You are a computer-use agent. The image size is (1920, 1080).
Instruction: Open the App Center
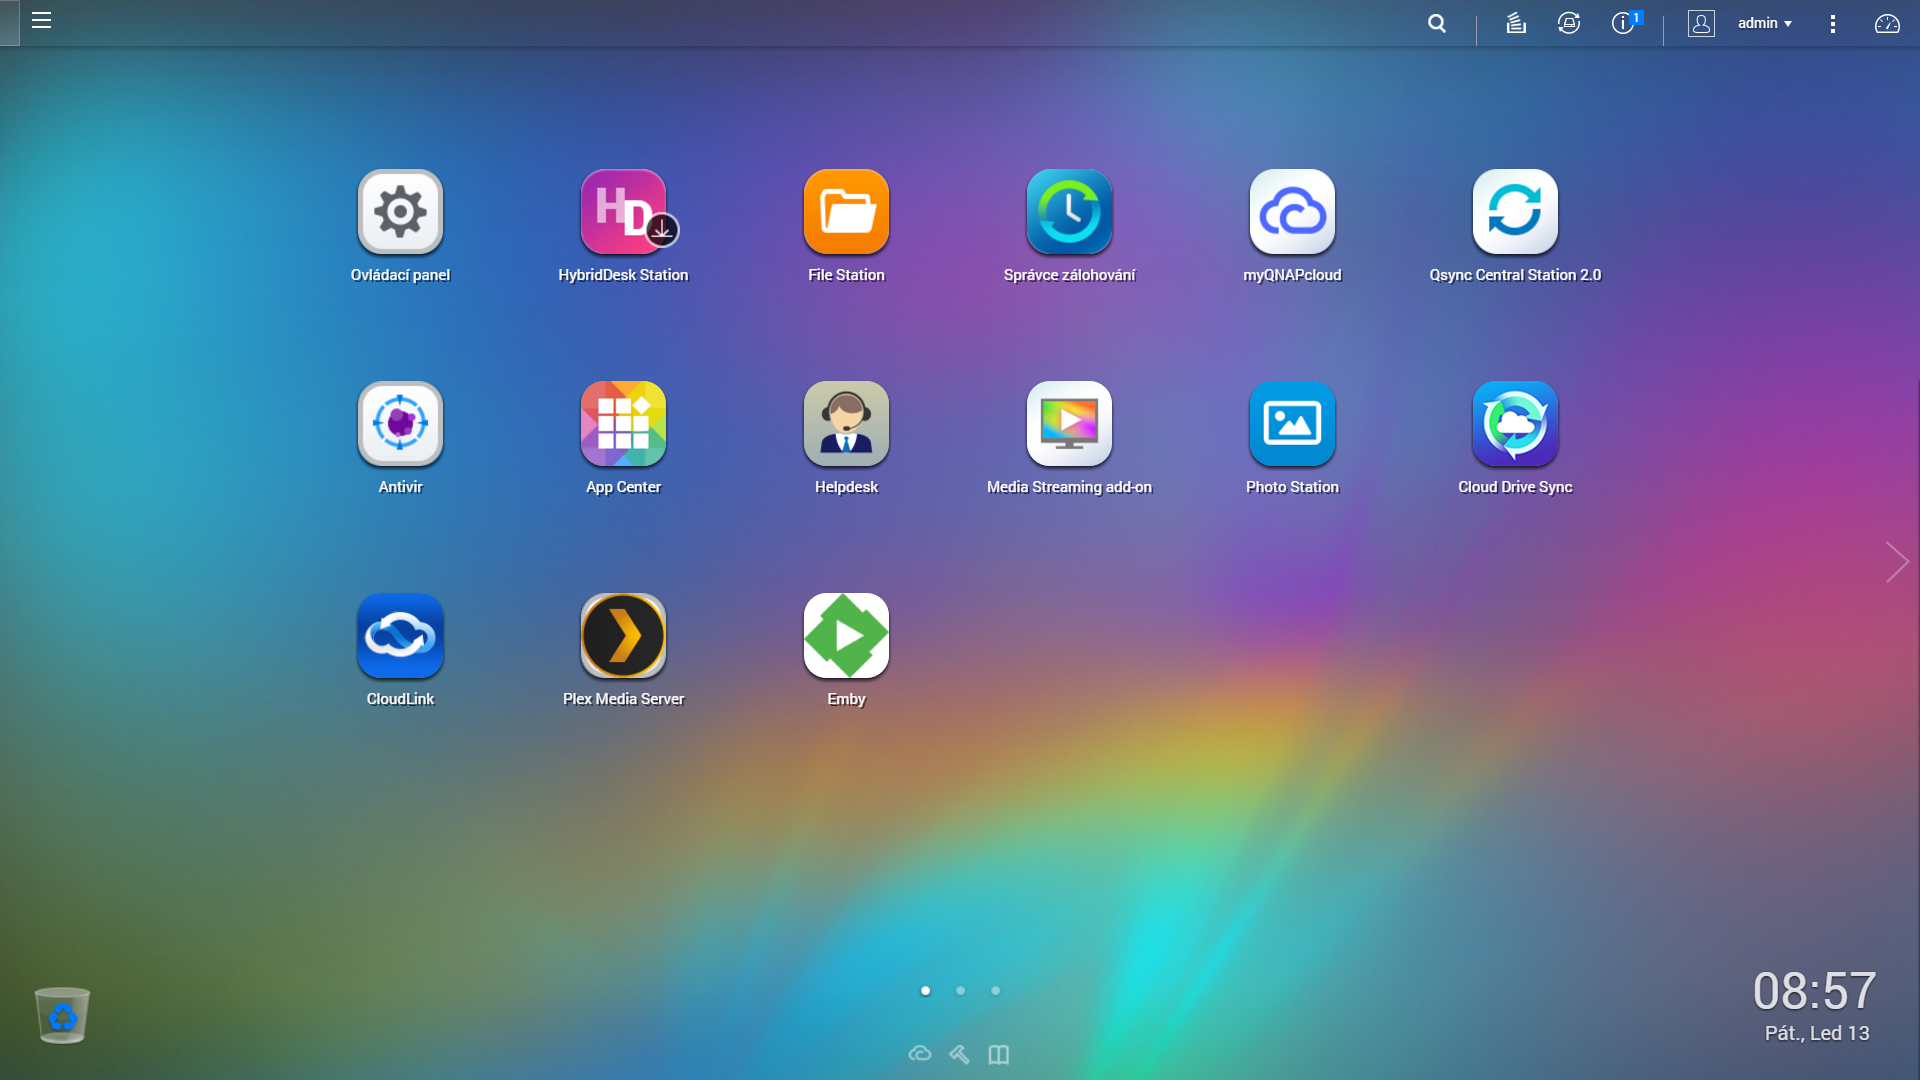pos(623,424)
